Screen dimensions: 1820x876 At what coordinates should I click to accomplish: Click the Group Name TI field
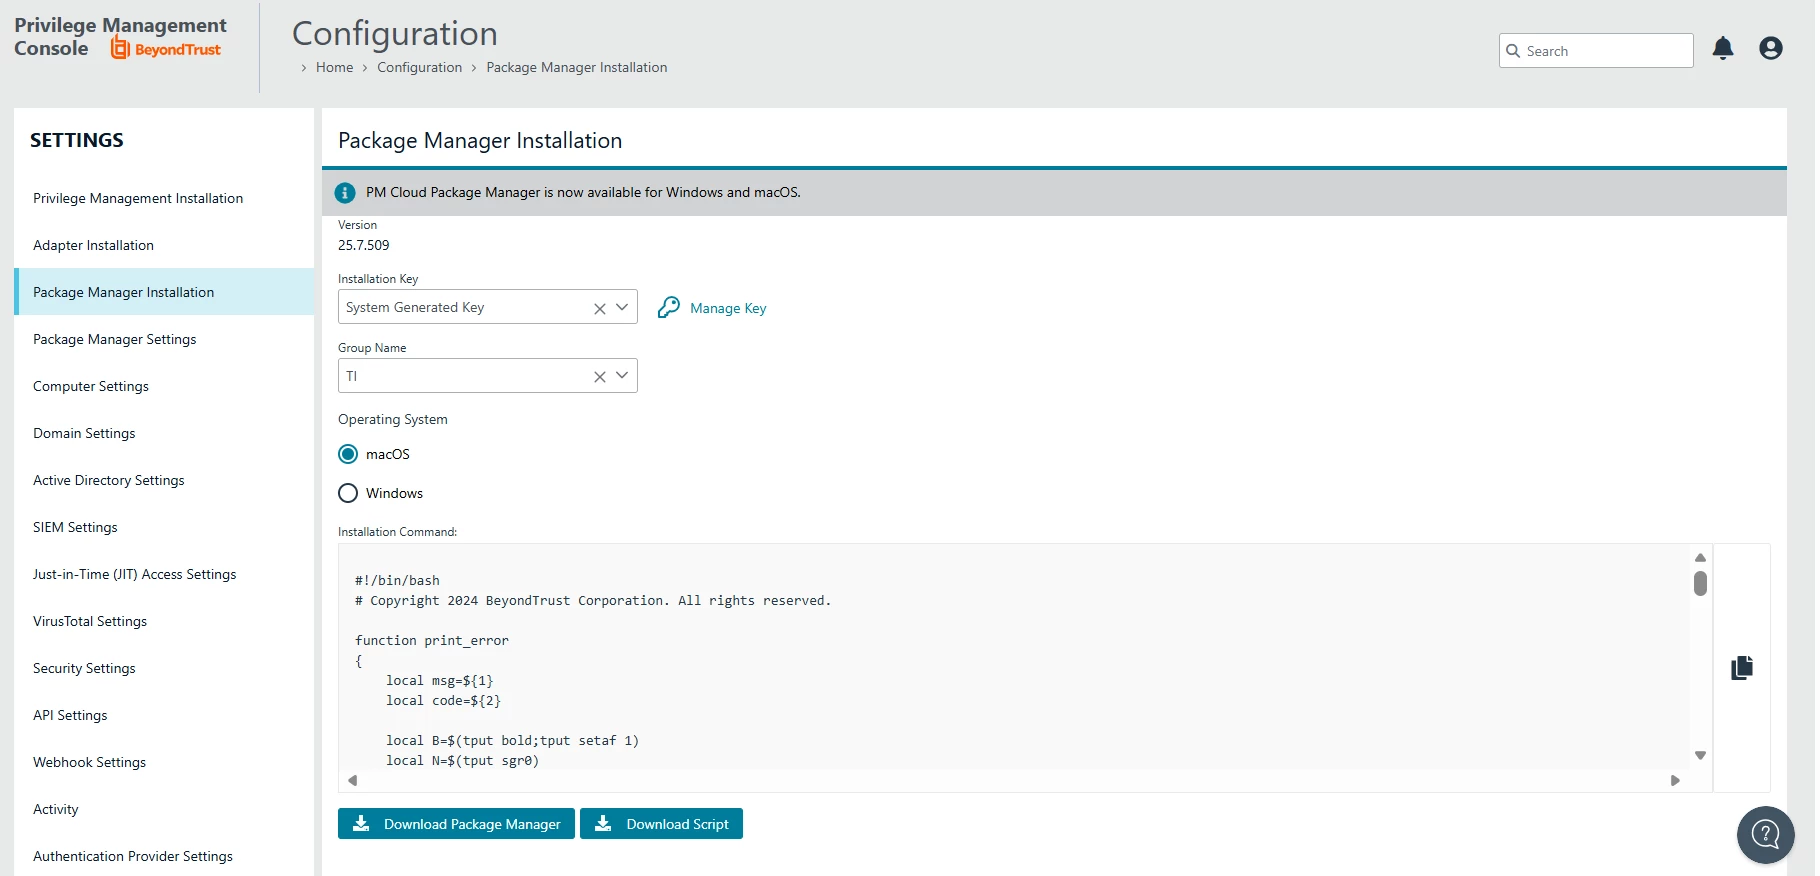click(488, 376)
